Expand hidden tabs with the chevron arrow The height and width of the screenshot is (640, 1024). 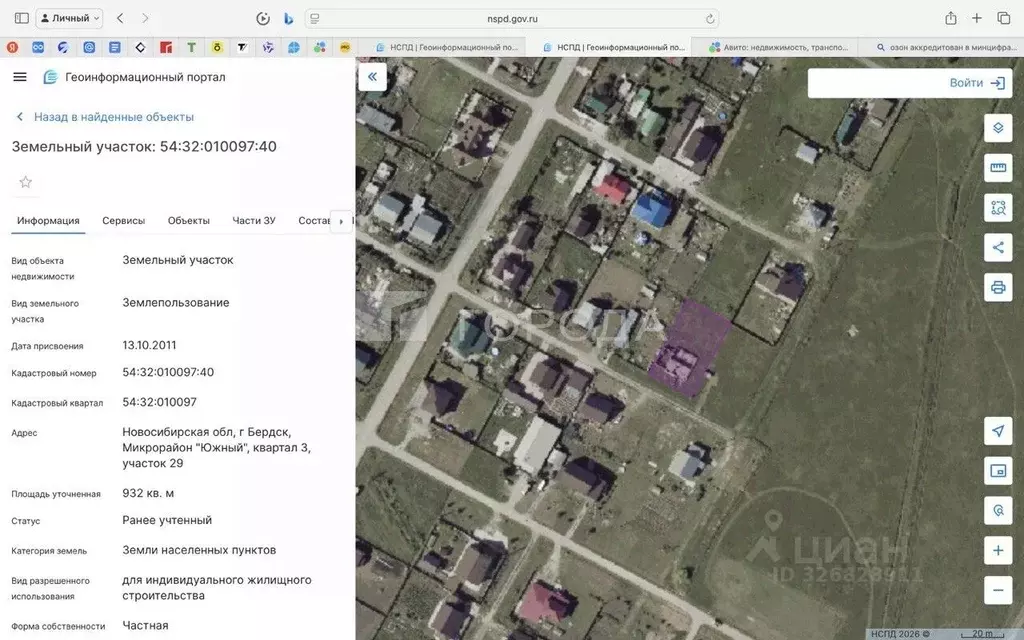click(x=341, y=221)
